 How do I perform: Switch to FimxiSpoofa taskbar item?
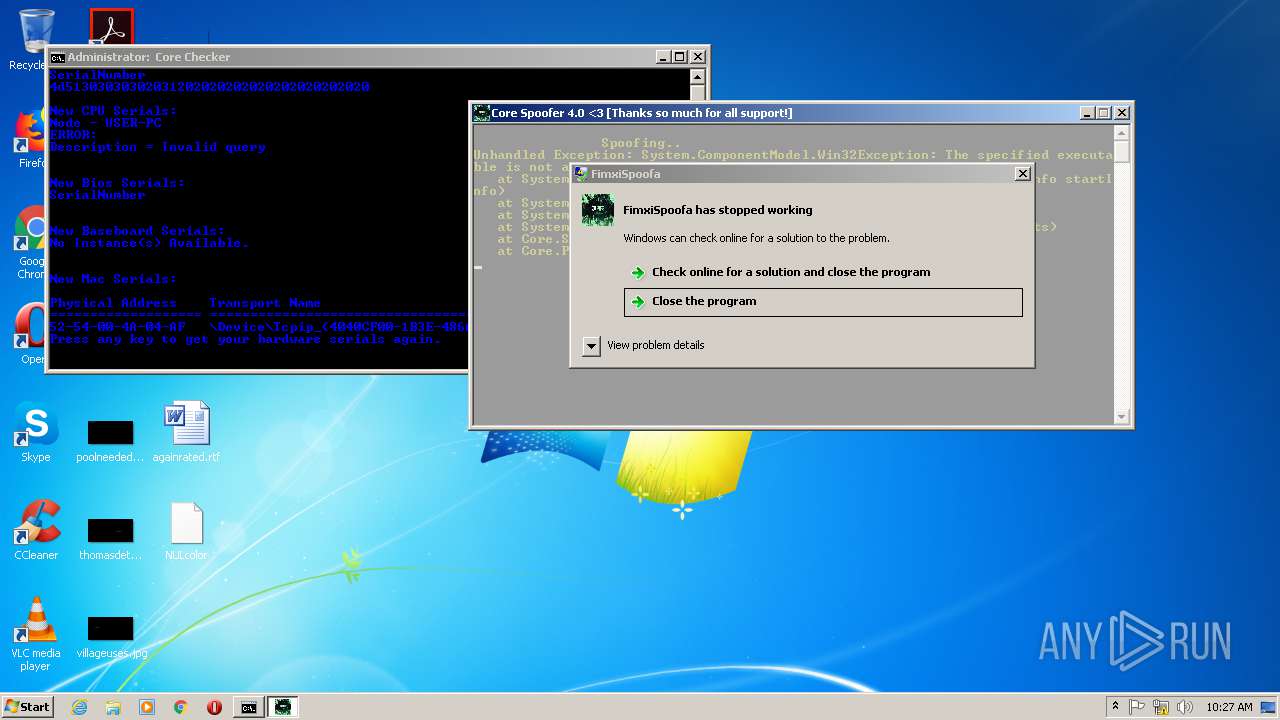tap(283, 707)
